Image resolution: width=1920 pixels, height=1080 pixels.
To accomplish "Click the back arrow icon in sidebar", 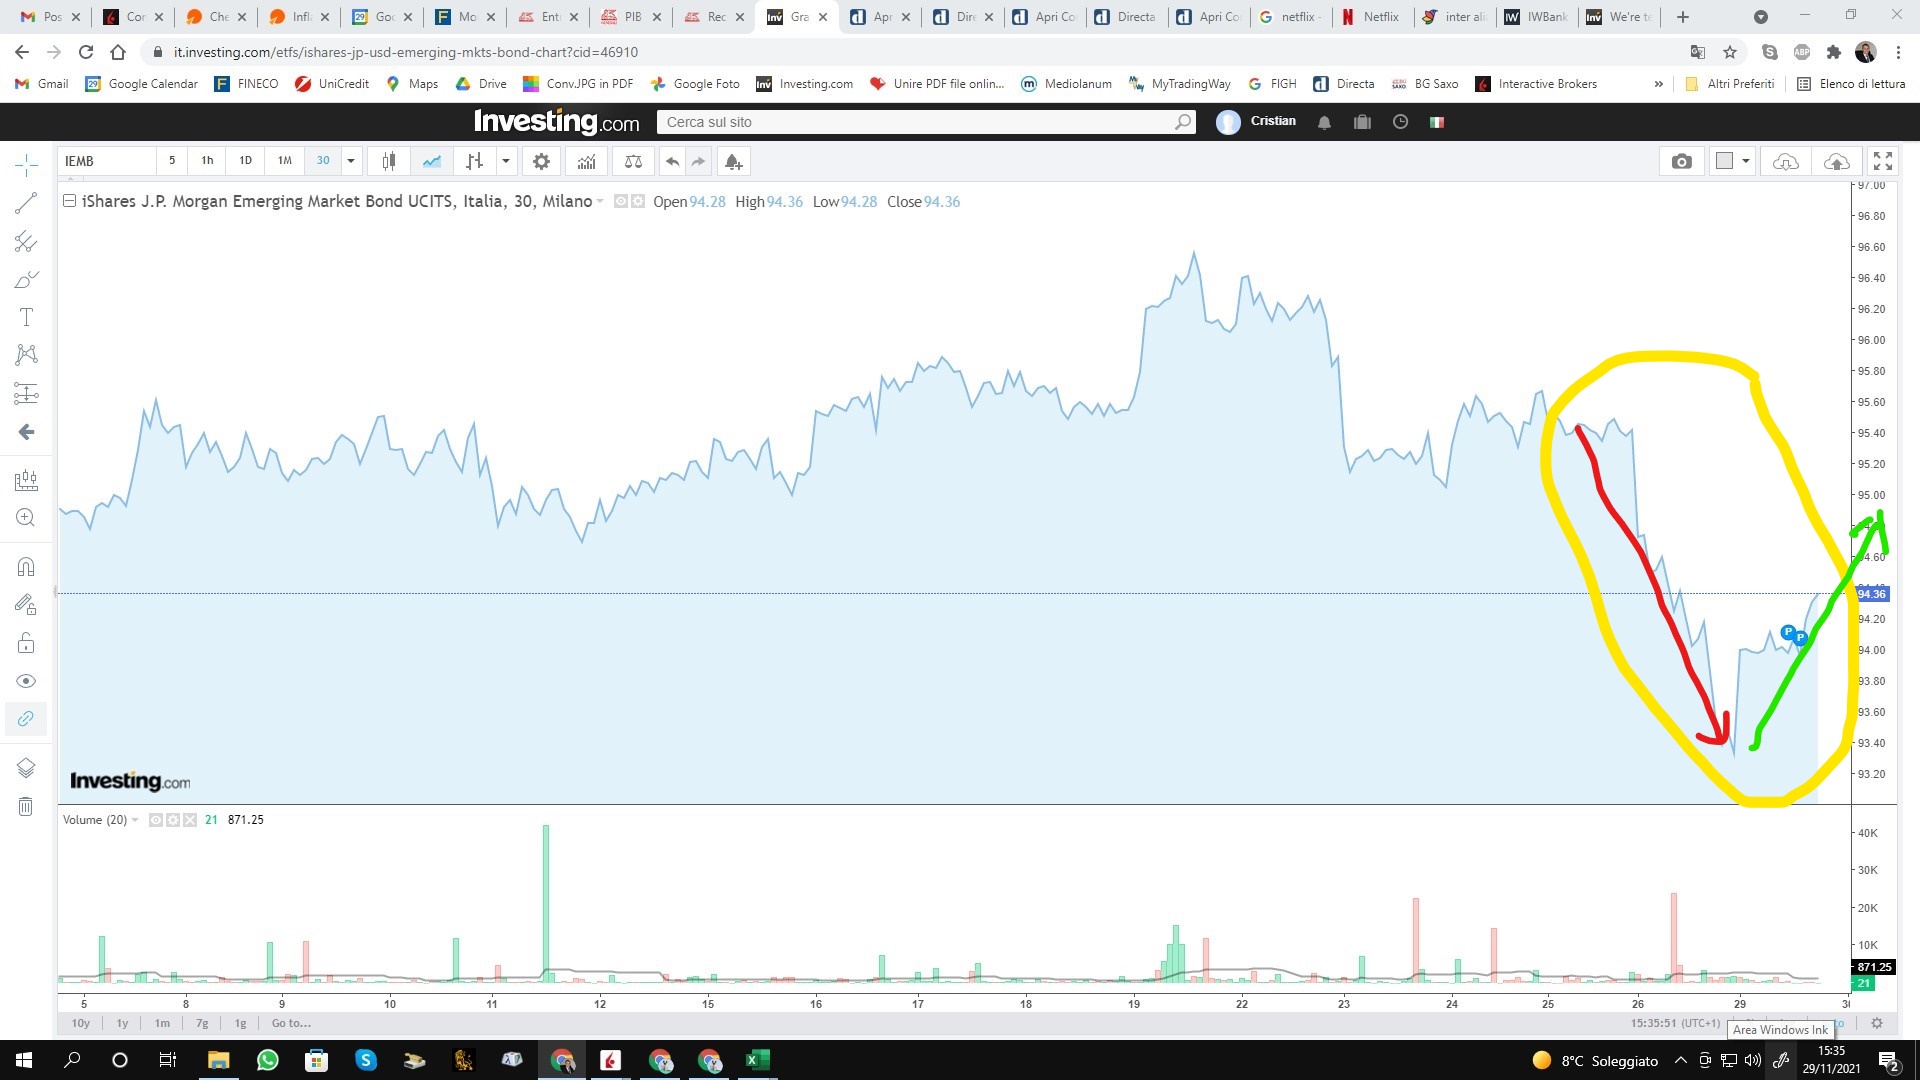I will point(26,431).
